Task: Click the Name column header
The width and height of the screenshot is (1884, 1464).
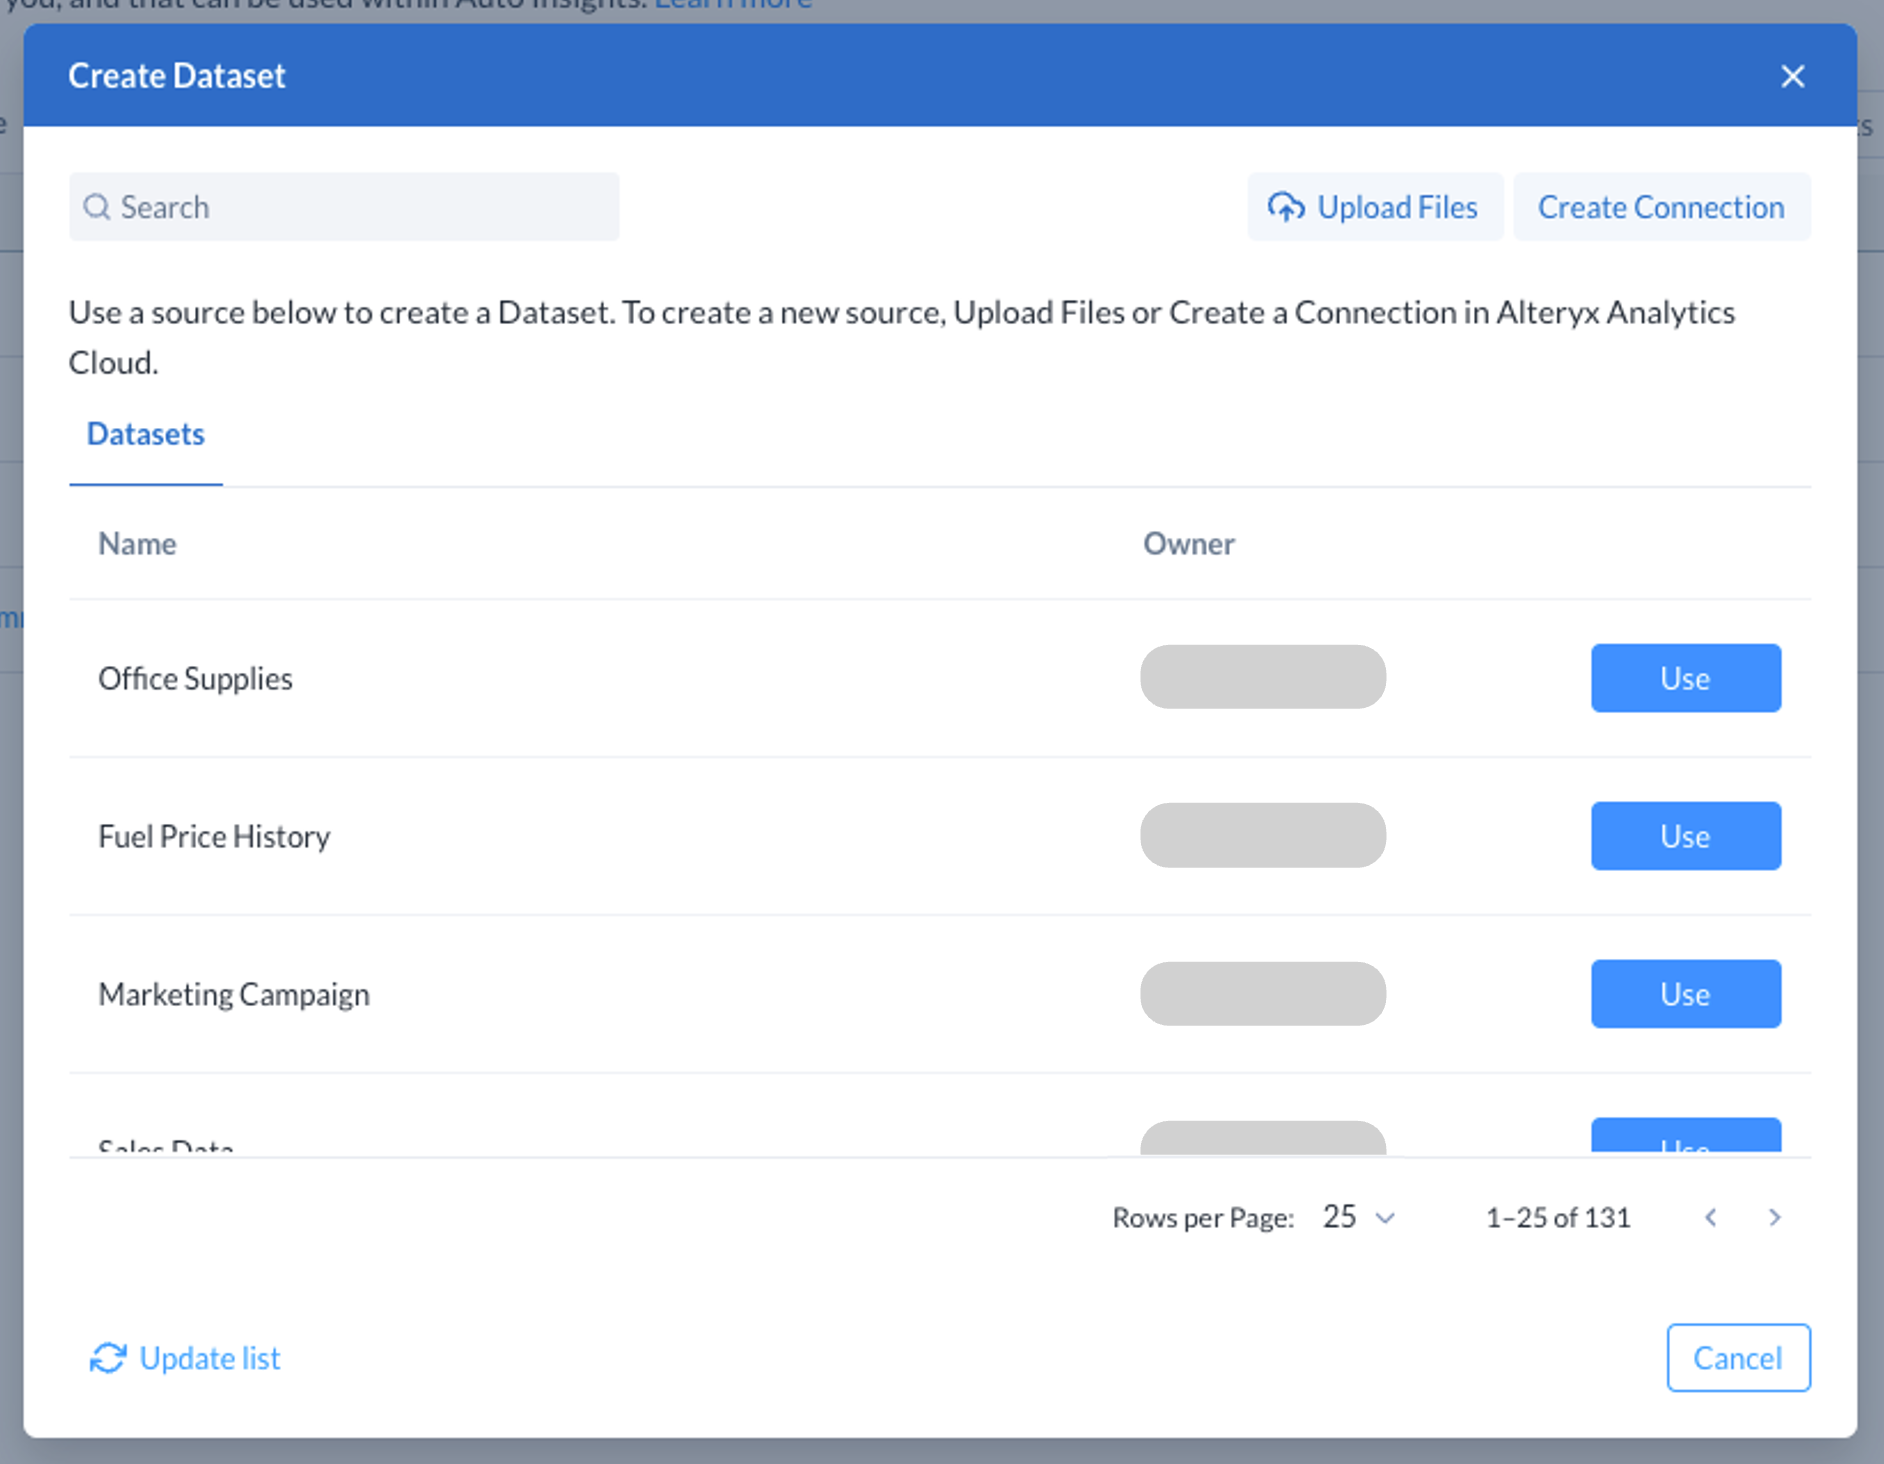Action: click(x=137, y=544)
